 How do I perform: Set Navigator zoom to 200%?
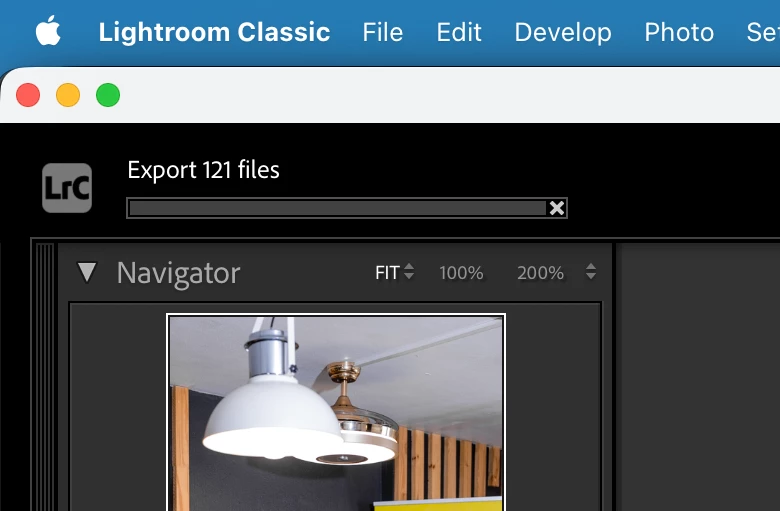pos(540,273)
